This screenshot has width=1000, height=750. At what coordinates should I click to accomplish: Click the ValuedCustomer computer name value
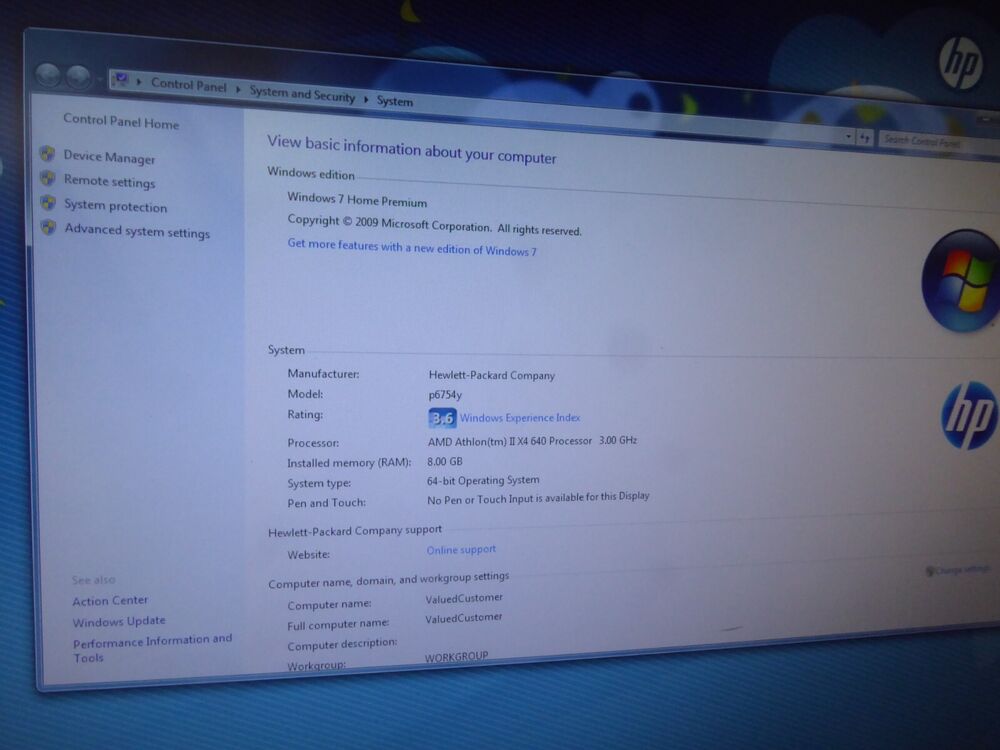[x=464, y=598]
